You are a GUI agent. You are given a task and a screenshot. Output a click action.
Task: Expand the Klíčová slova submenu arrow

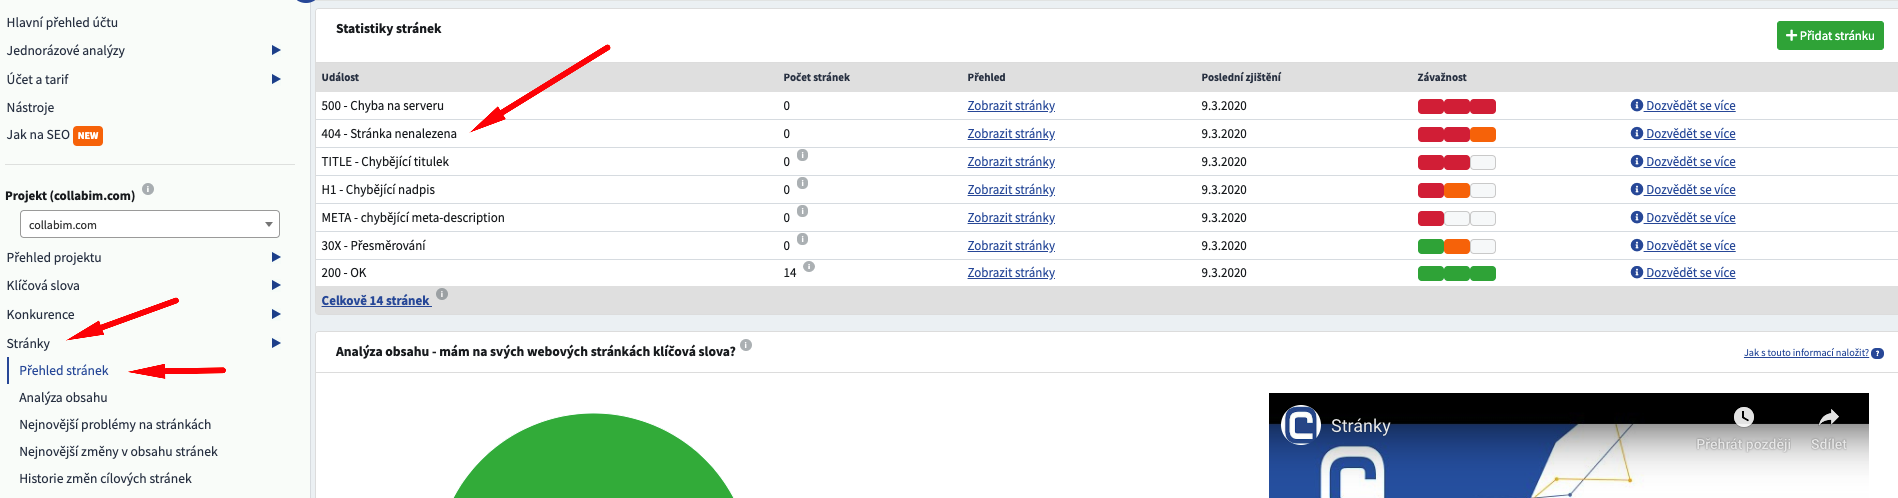(x=276, y=285)
